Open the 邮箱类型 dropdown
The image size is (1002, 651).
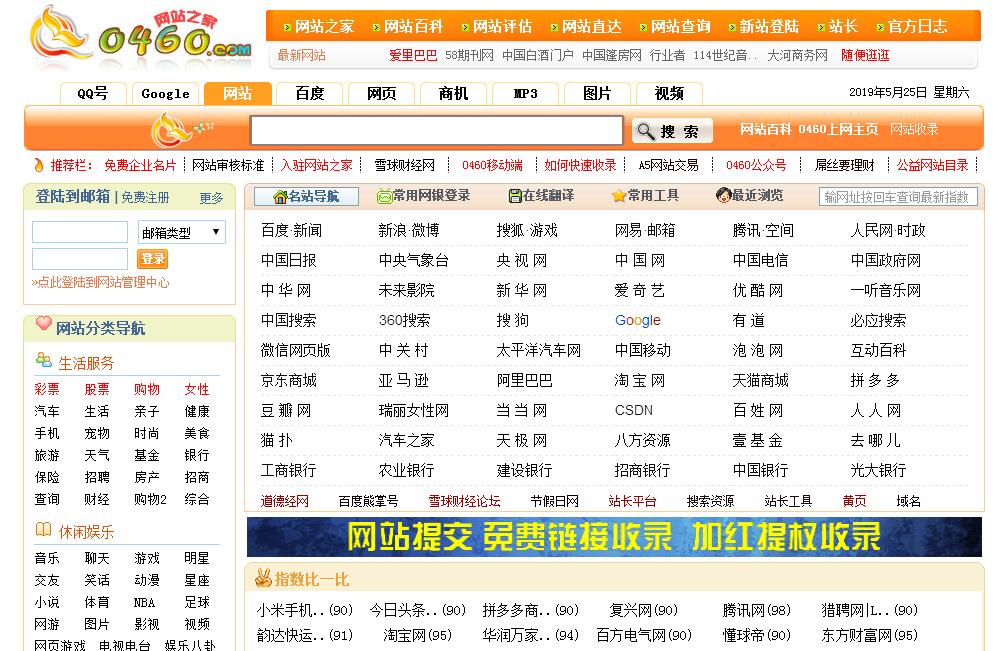181,233
